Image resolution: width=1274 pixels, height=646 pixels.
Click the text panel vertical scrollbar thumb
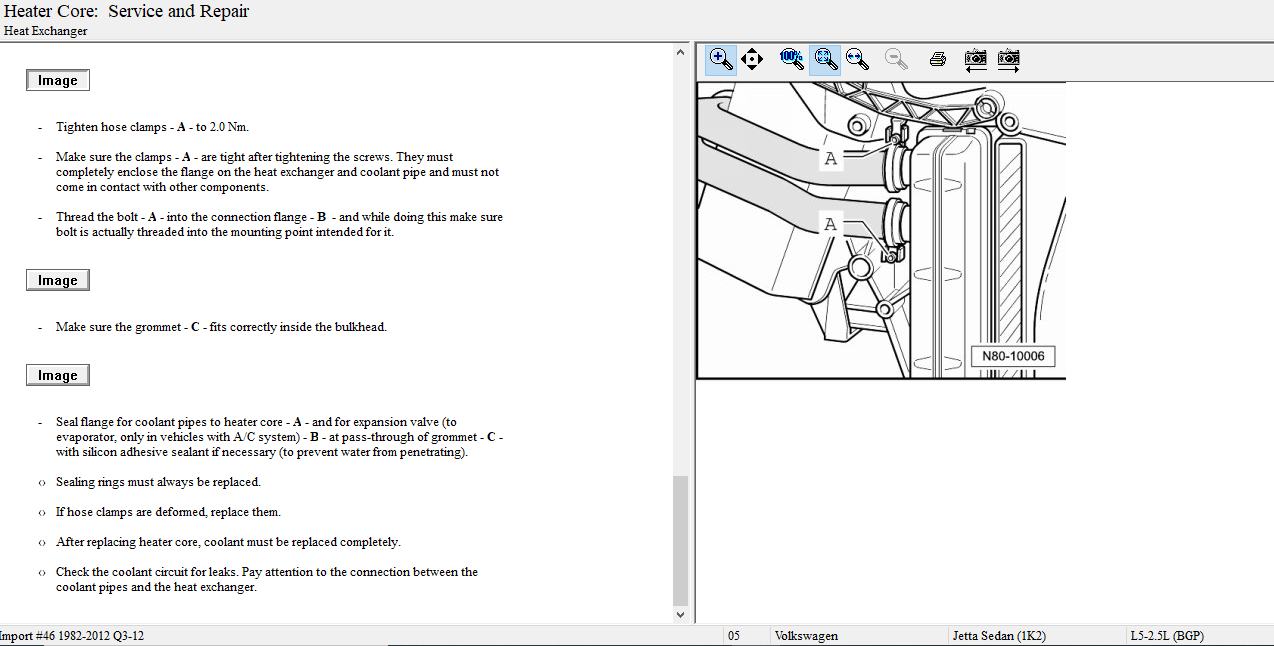[681, 540]
